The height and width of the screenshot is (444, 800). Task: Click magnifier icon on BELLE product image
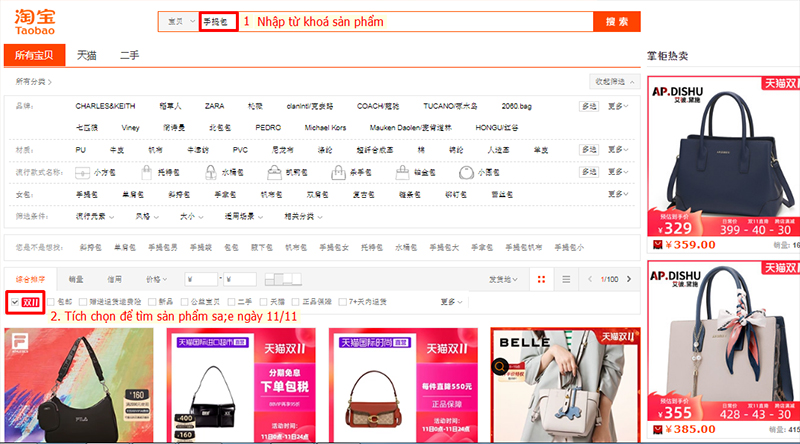(500, 366)
